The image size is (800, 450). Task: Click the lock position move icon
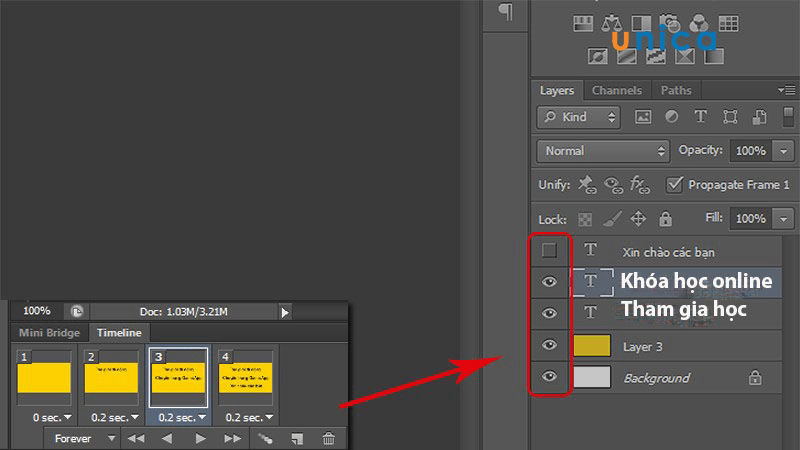[638, 219]
